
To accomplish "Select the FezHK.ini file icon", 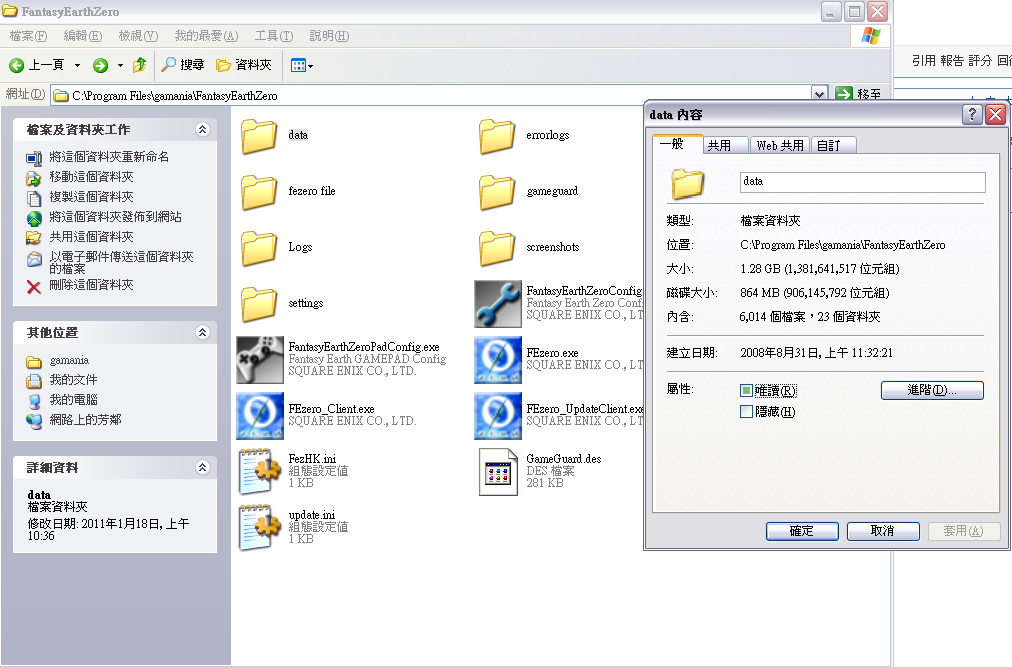I will click(259, 472).
